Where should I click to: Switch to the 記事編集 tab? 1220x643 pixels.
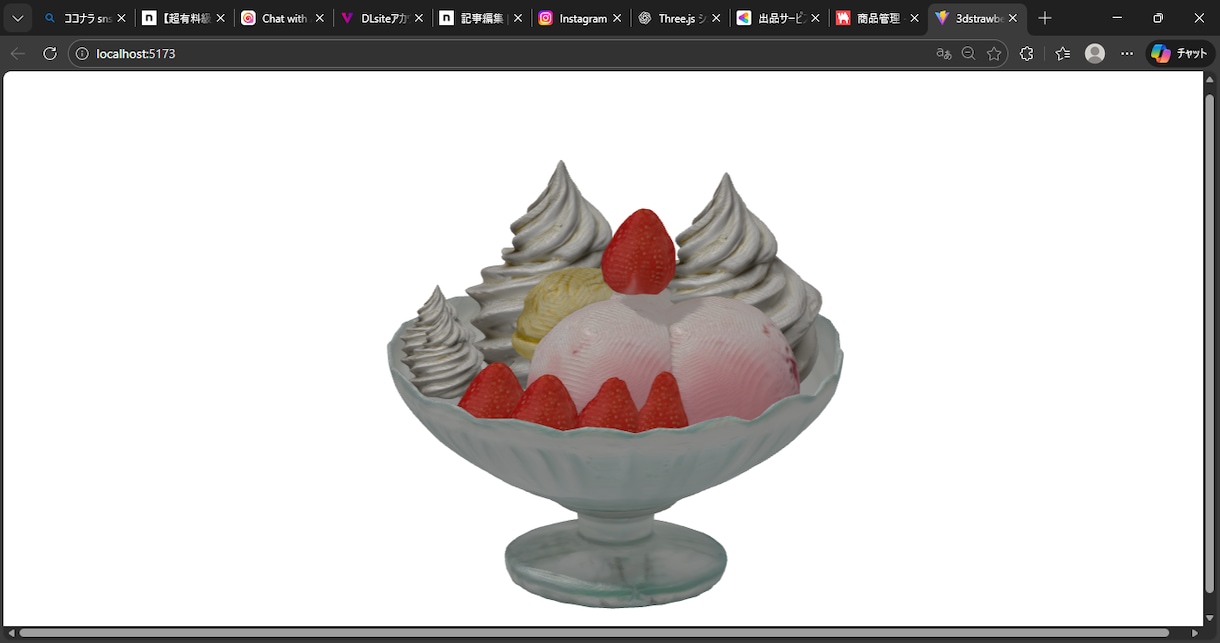(x=481, y=18)
